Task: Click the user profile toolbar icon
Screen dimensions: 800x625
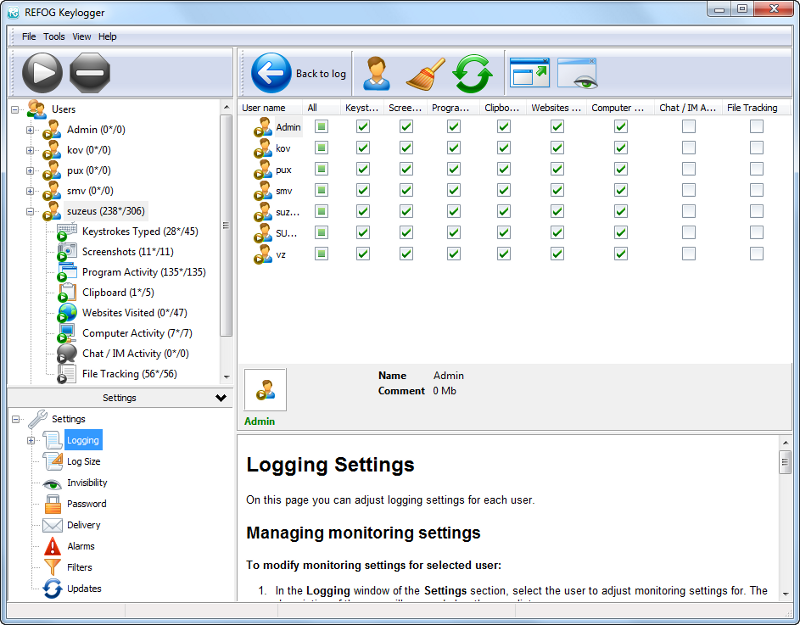Action: click(377, 74)
